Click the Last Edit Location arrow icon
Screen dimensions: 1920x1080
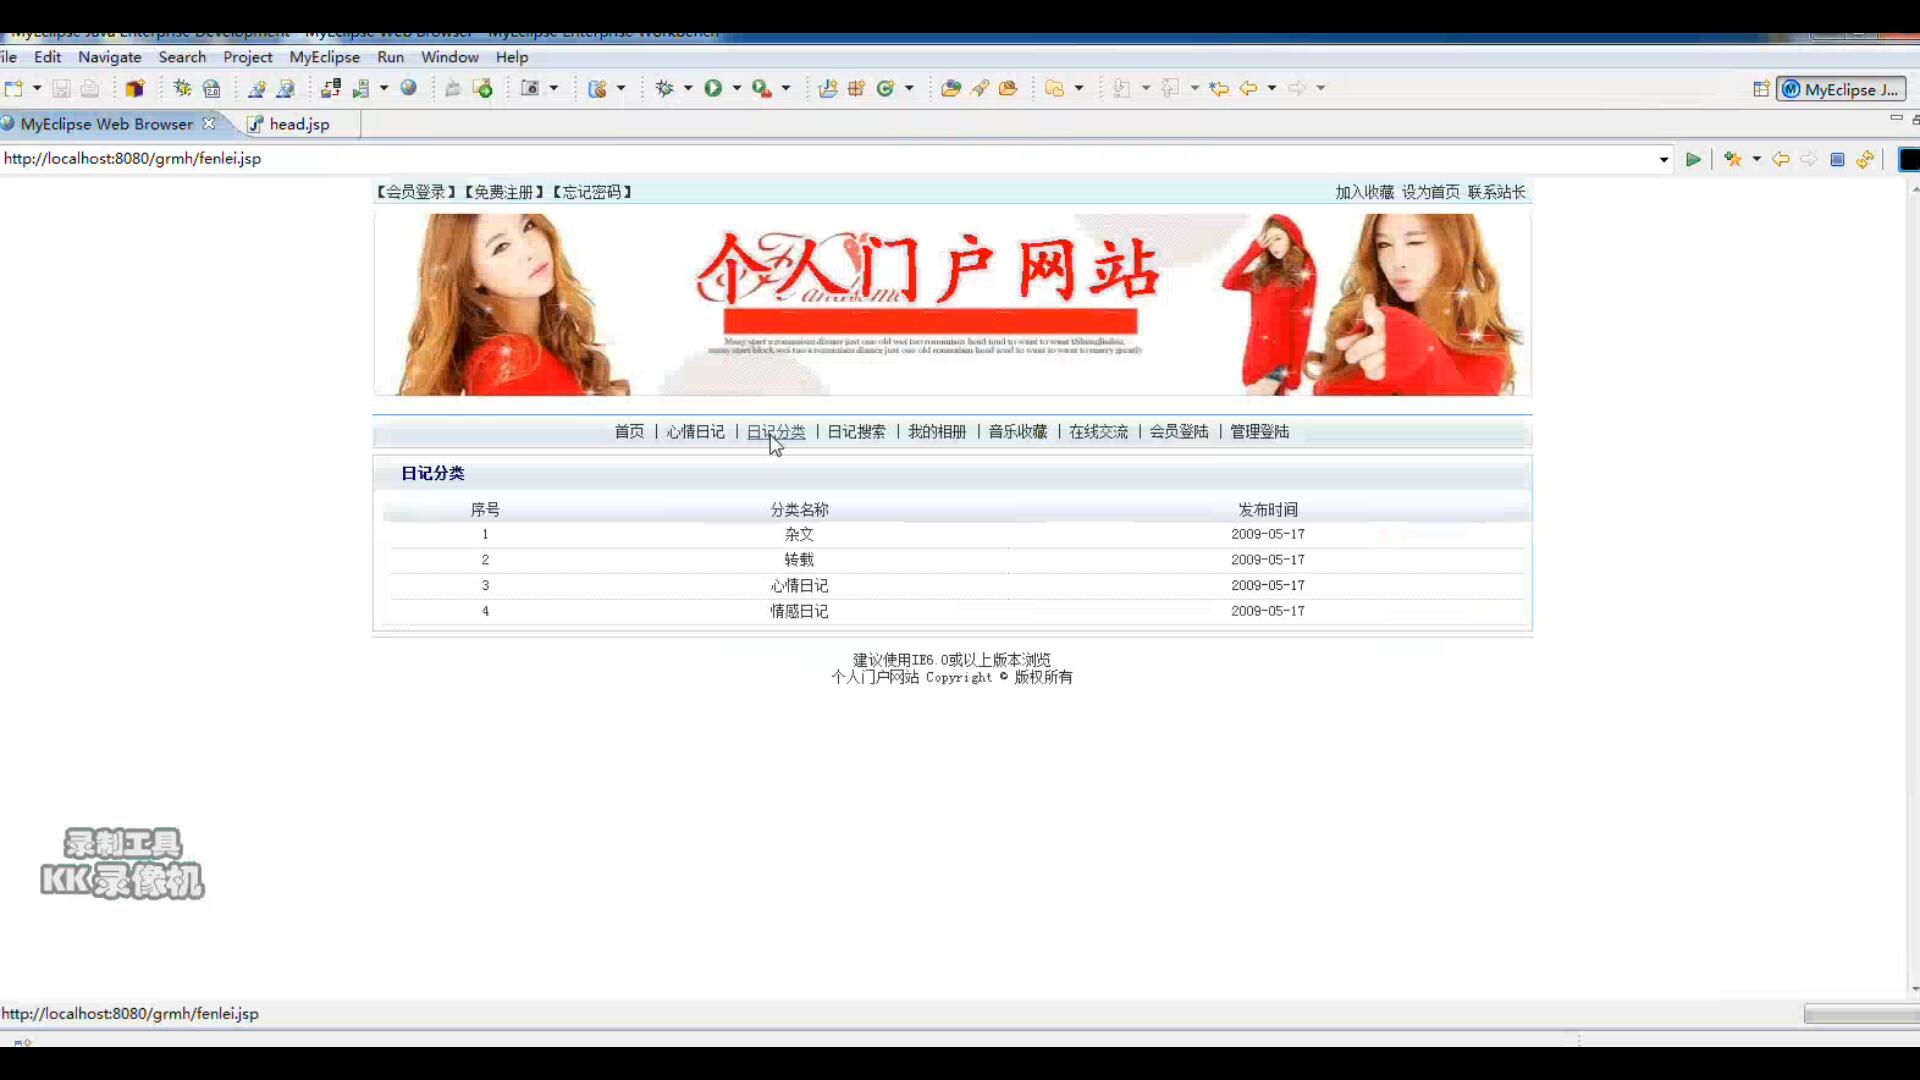(1218, 88)
